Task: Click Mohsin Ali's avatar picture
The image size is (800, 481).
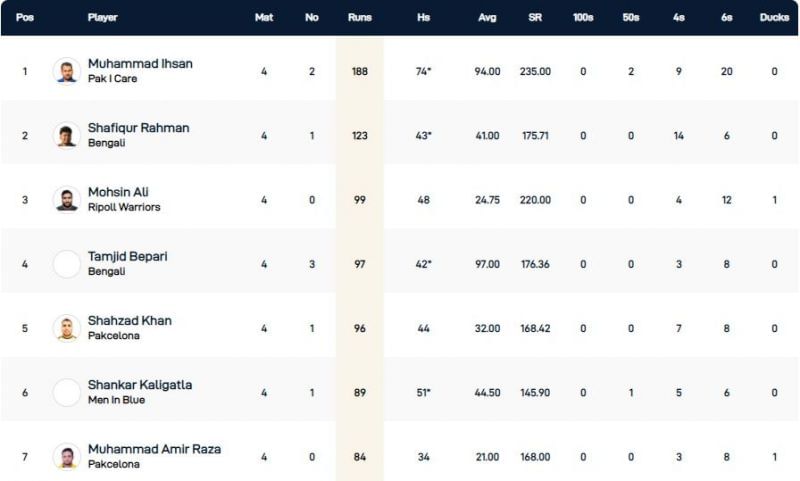Action: 66,199
